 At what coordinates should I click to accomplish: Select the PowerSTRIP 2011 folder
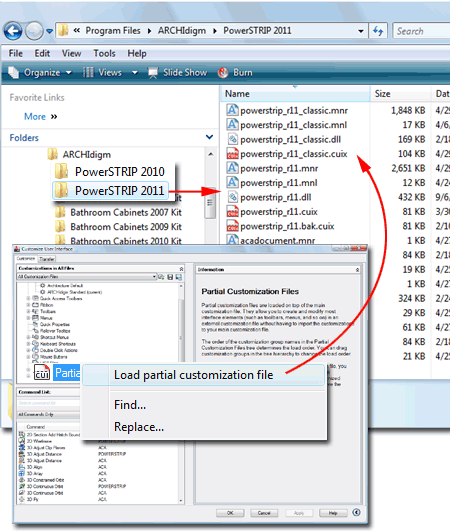tap(110, 190)
